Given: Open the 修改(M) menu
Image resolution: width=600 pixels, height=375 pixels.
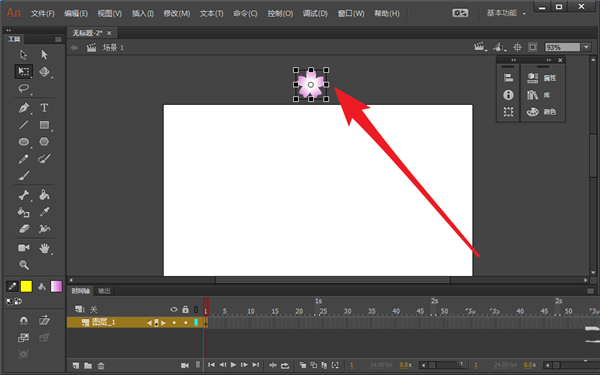Looking at the screenshot, I should coord(176,13).
